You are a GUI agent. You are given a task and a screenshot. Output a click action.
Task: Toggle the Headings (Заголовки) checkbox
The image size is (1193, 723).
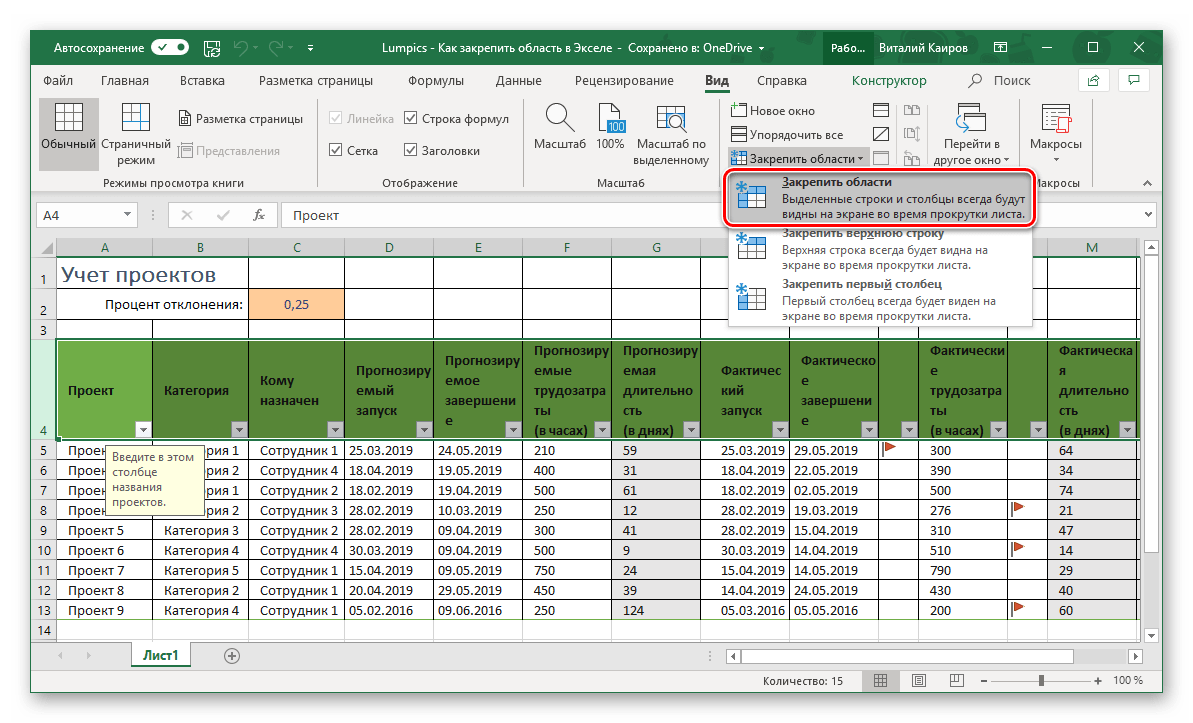point(411,151)
